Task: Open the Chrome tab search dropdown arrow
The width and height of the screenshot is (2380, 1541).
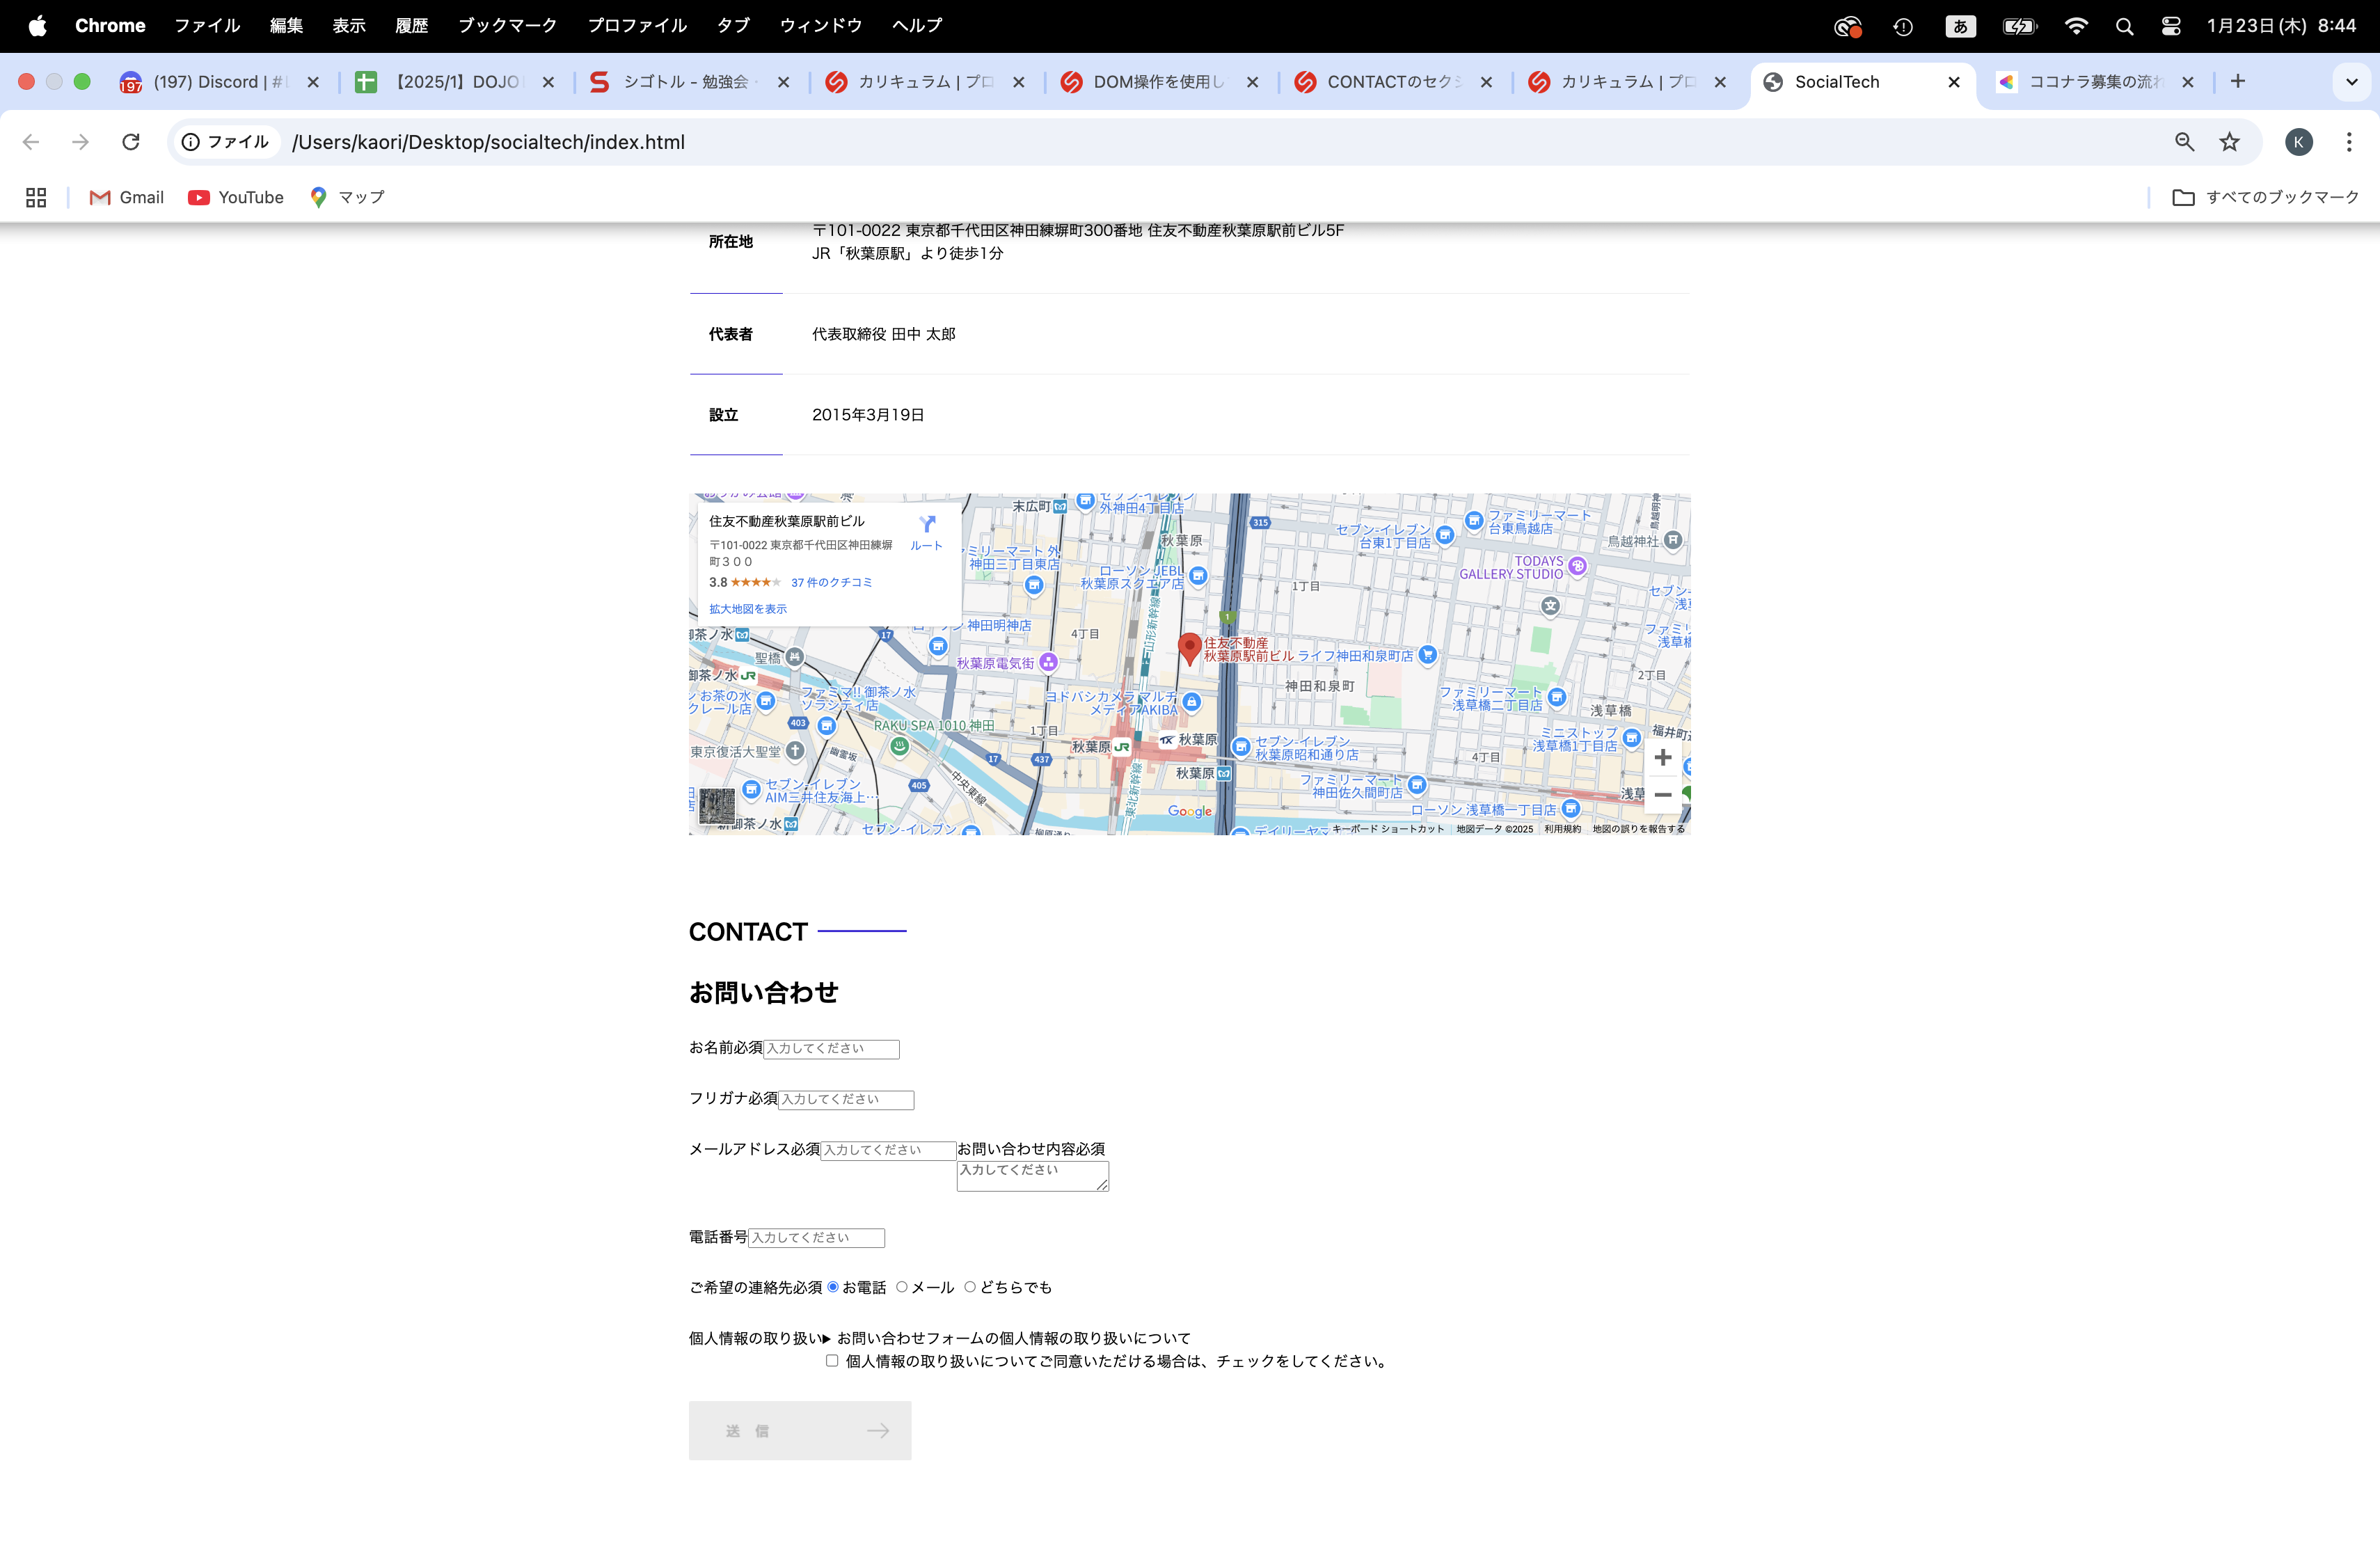Action: (x=2350, y=81)
